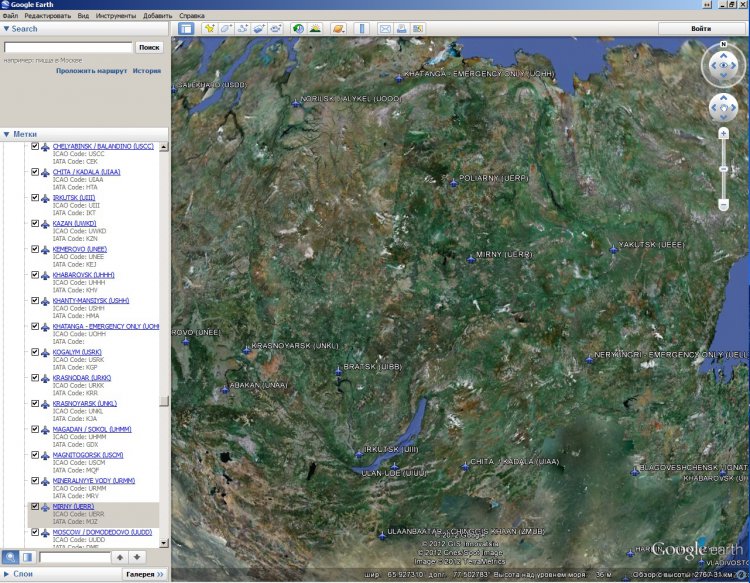The width and height of the screenshot is (750, 583).
Task: Collapse the Метки panel triangle
Action: (x=6, y=134)
